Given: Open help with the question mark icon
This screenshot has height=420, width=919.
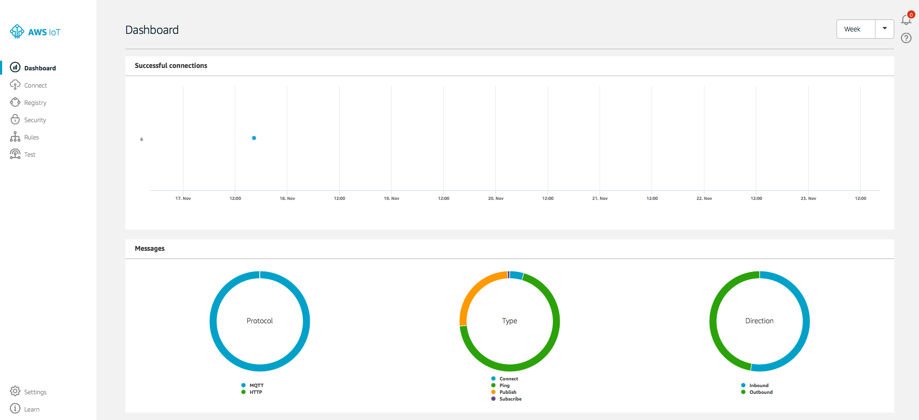Looking at the screenshot, I should tap(906, 38).
